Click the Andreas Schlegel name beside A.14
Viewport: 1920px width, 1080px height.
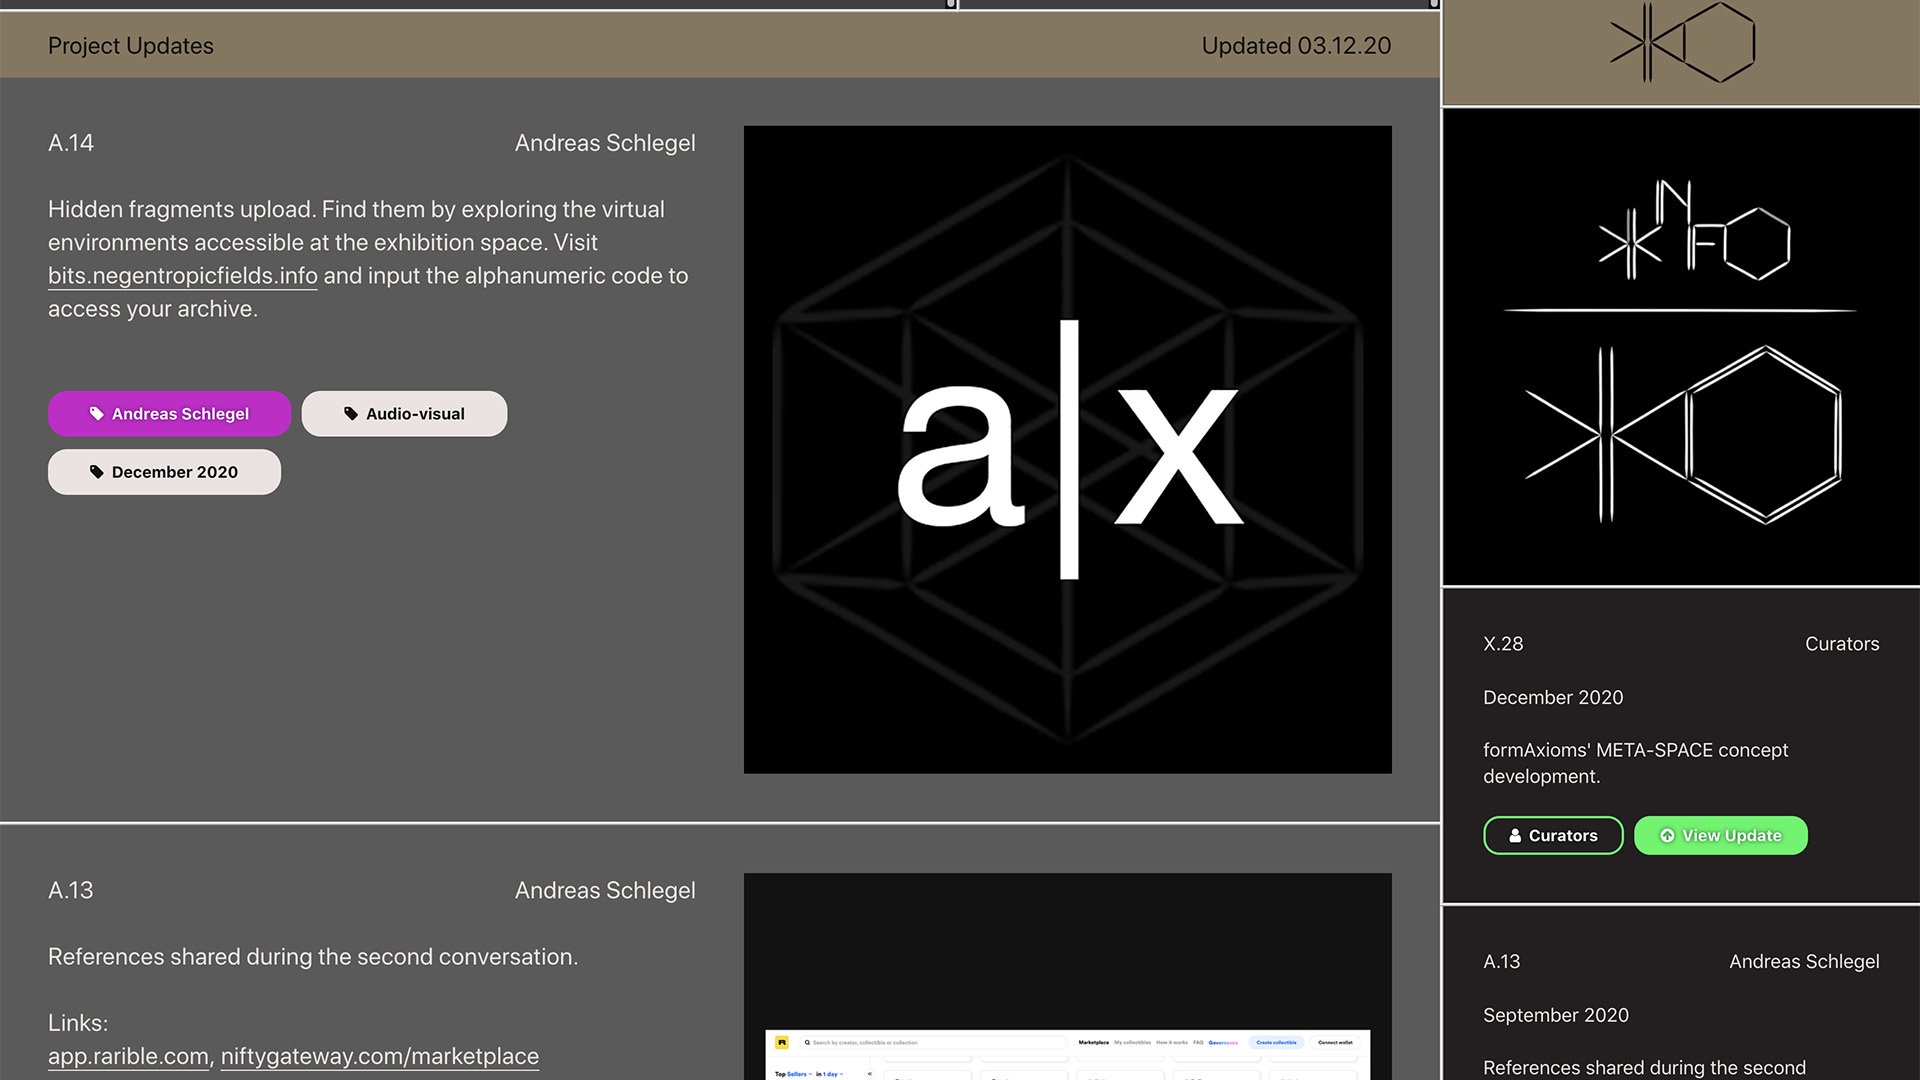point(605,143)
